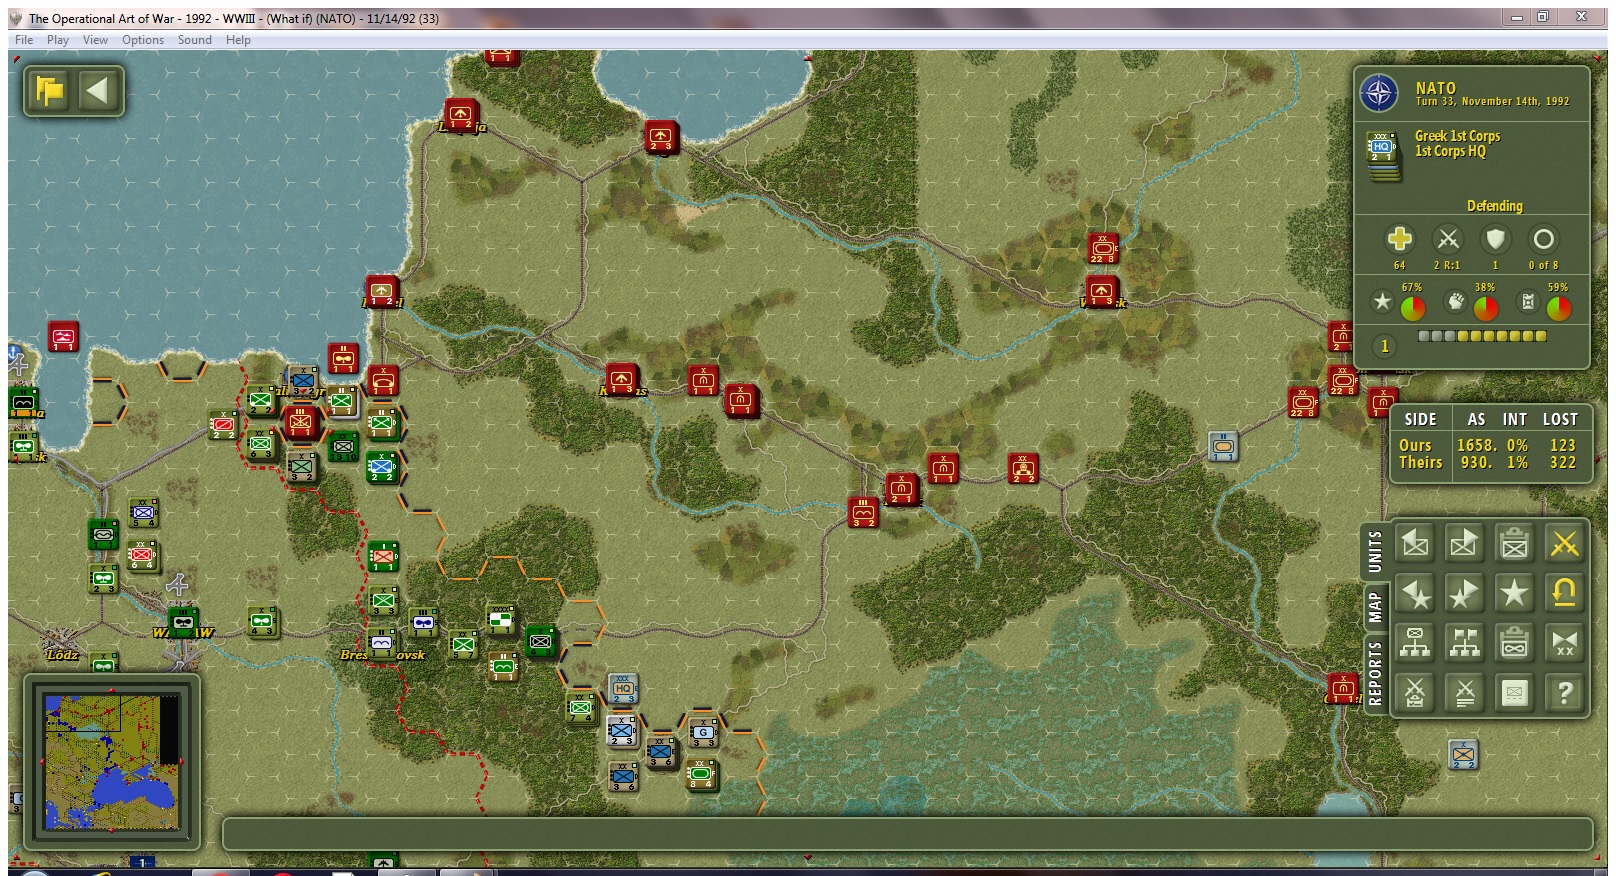1616x876 pixels.
Task: Click the yellow U-turn undo button
Action: 1564,593
